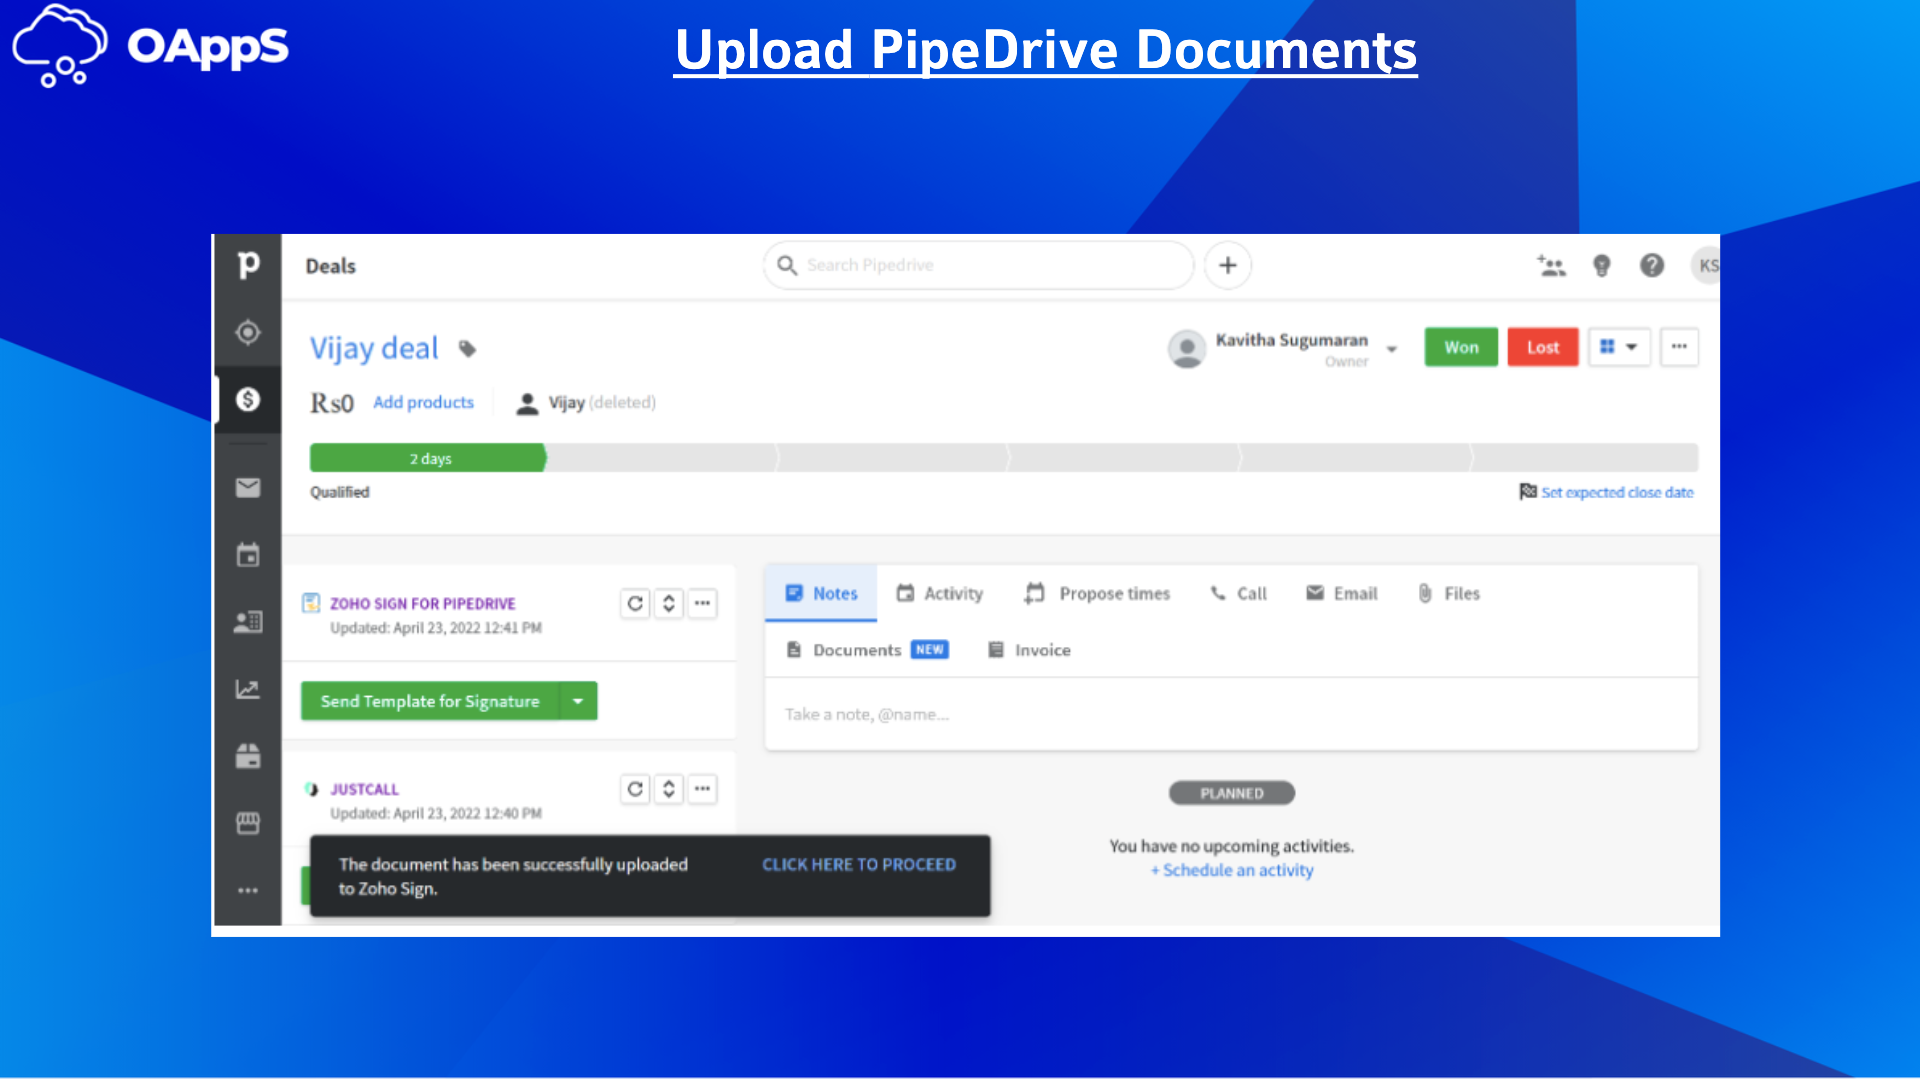Viewport: 1920px width, 1080px height.
Task: Open the Activities calendar icon in the sidebar
Action: click(248, 555)
